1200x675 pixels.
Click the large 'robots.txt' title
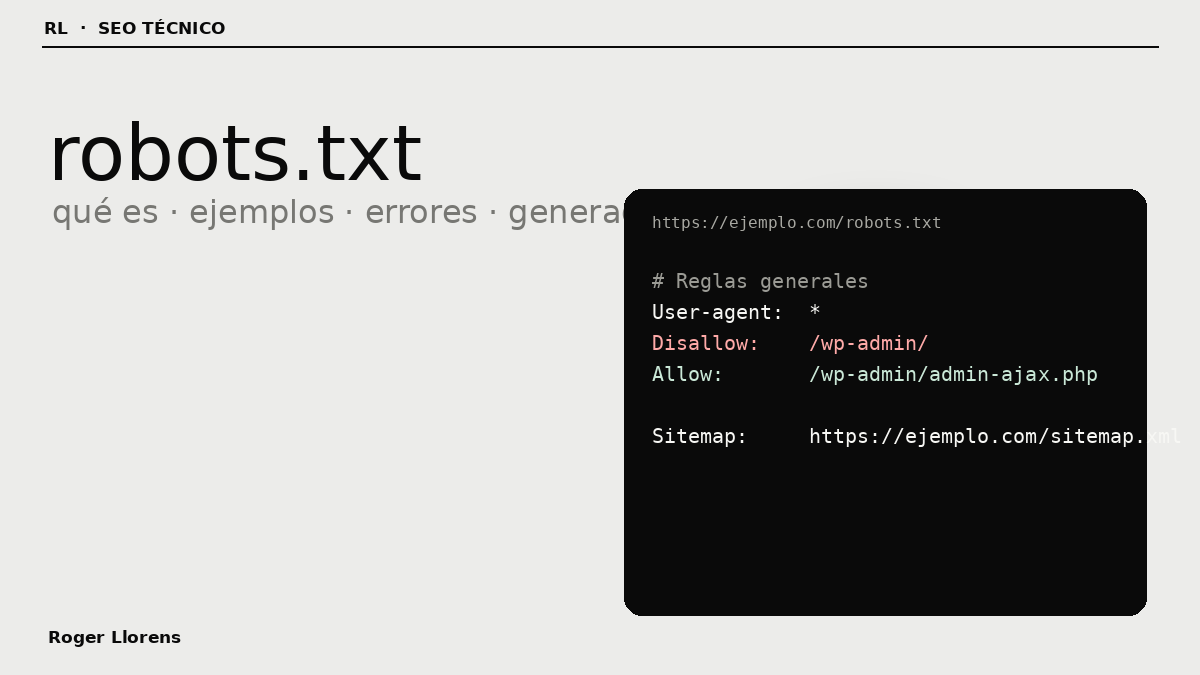pyautogui.click(x=235, y=155)
